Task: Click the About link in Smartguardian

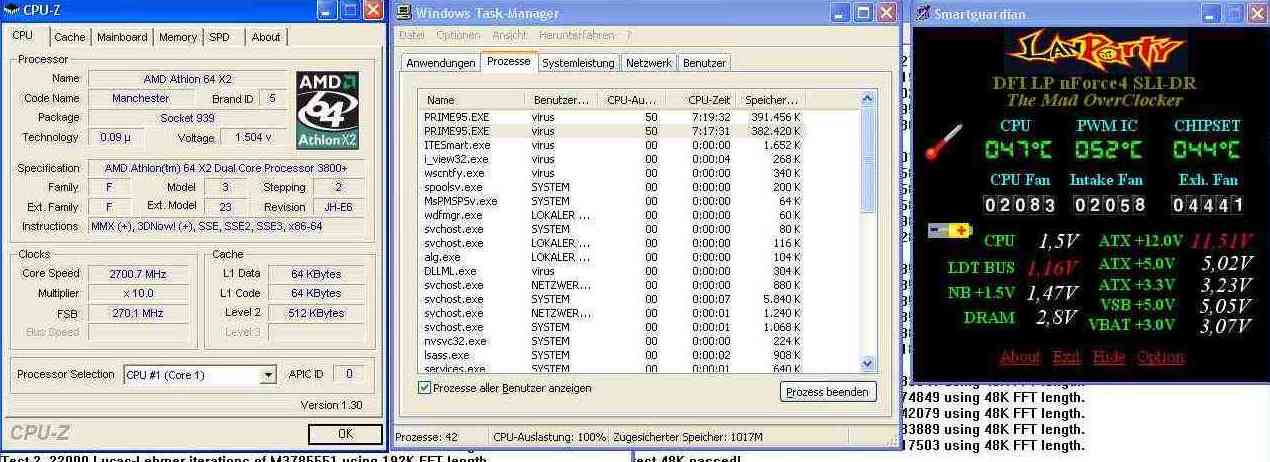Action: tap(1020, 357)
